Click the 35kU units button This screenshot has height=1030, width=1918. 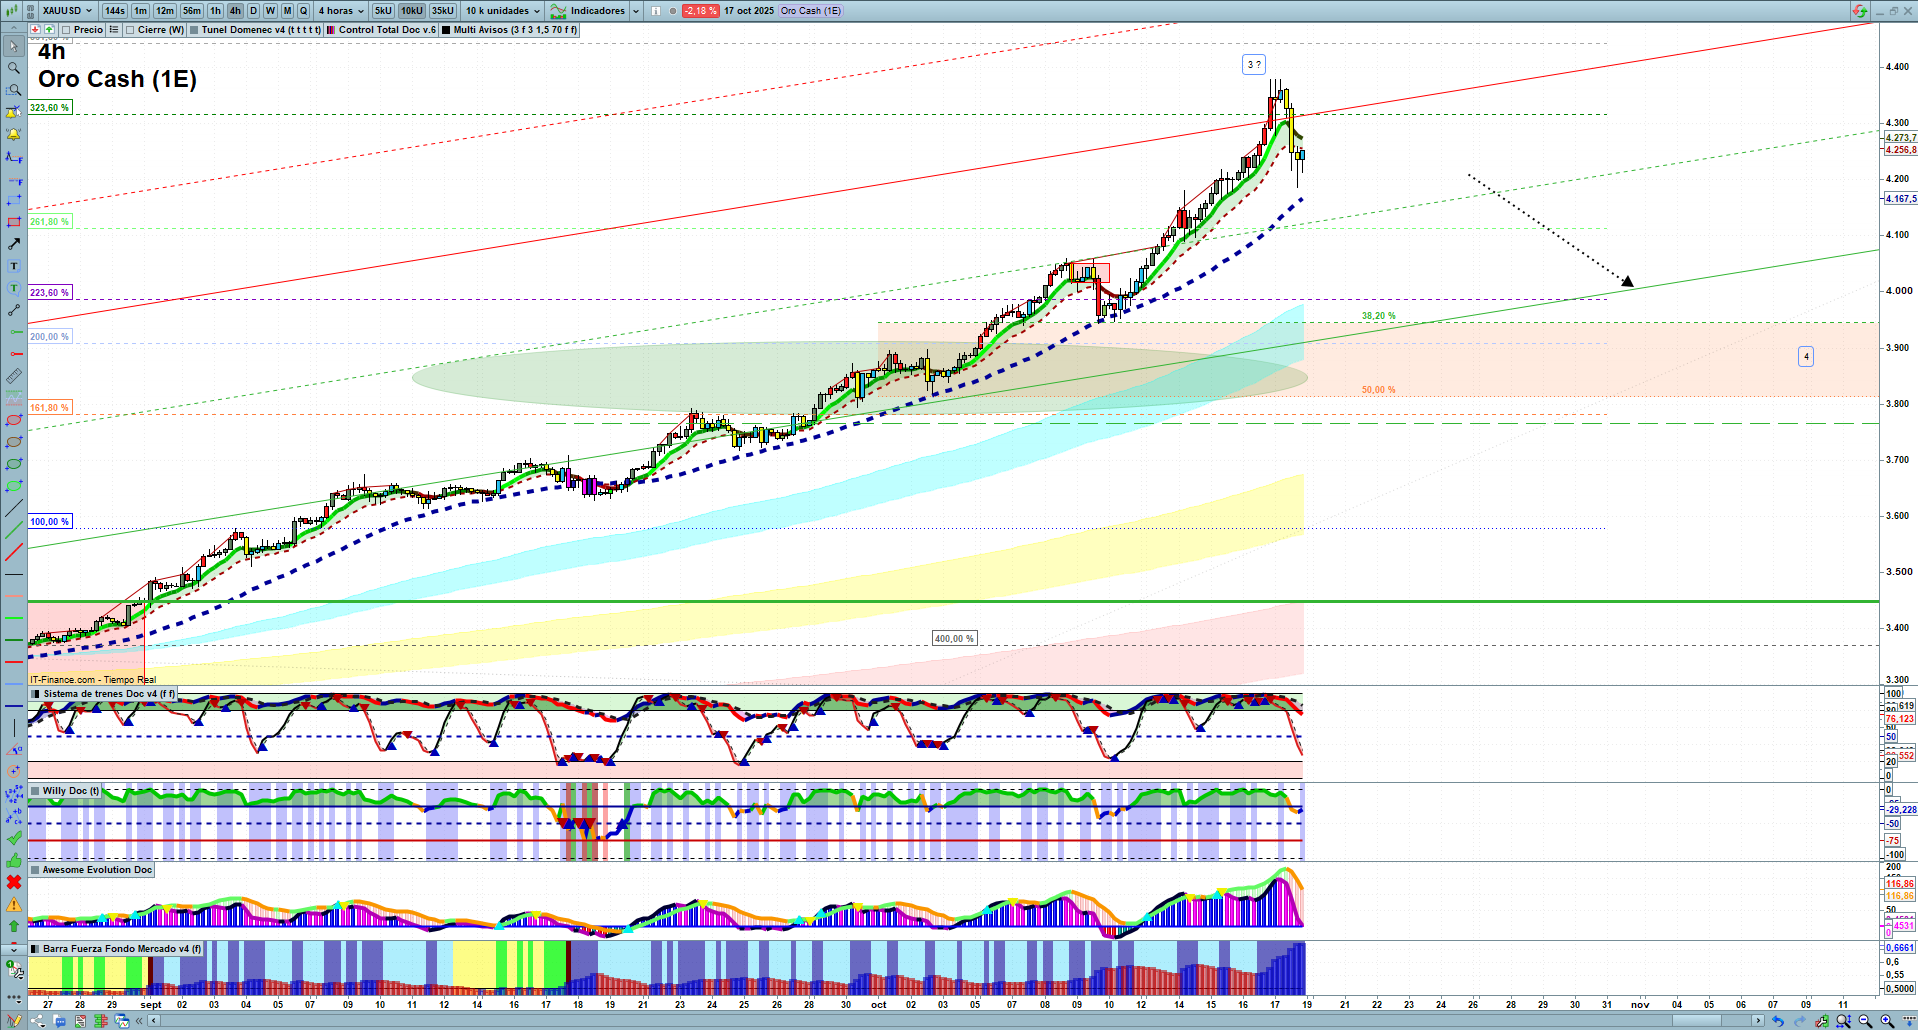443,11
